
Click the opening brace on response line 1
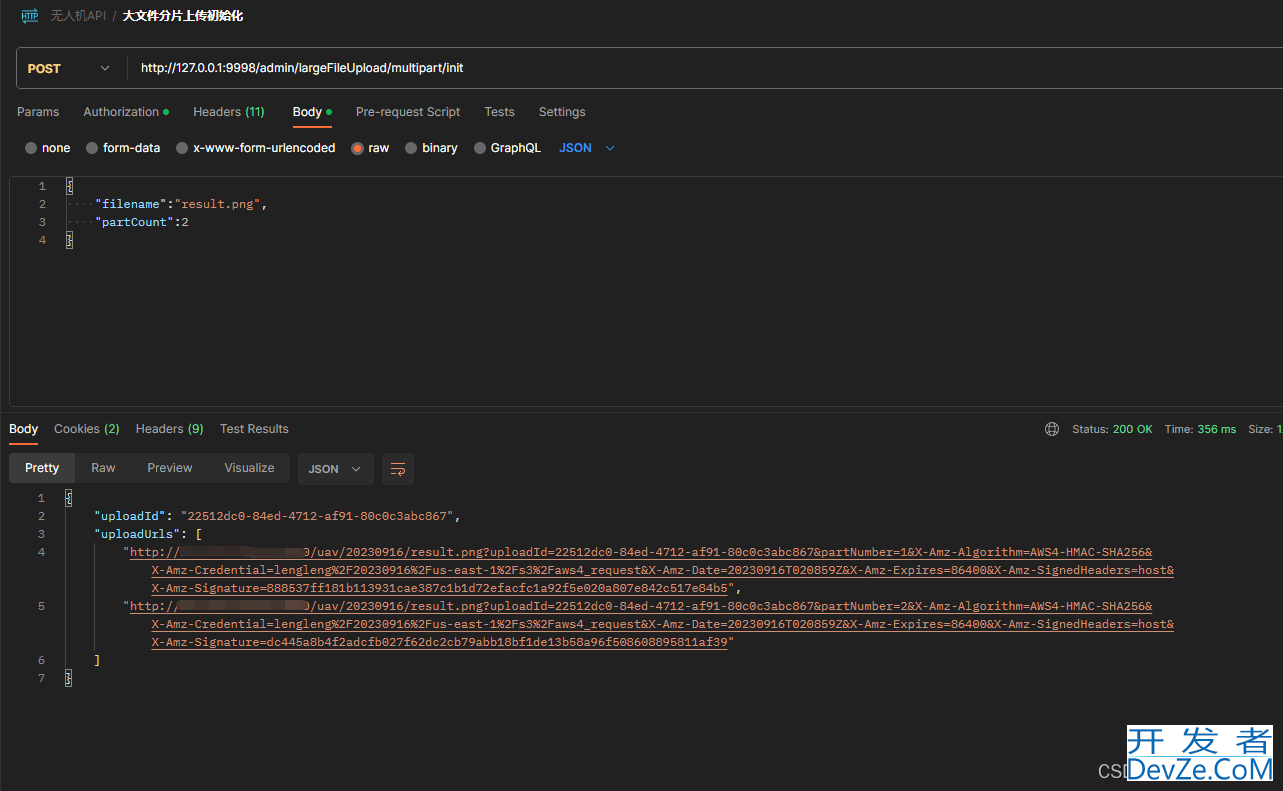pyautogui.click(x=69, y=498)
